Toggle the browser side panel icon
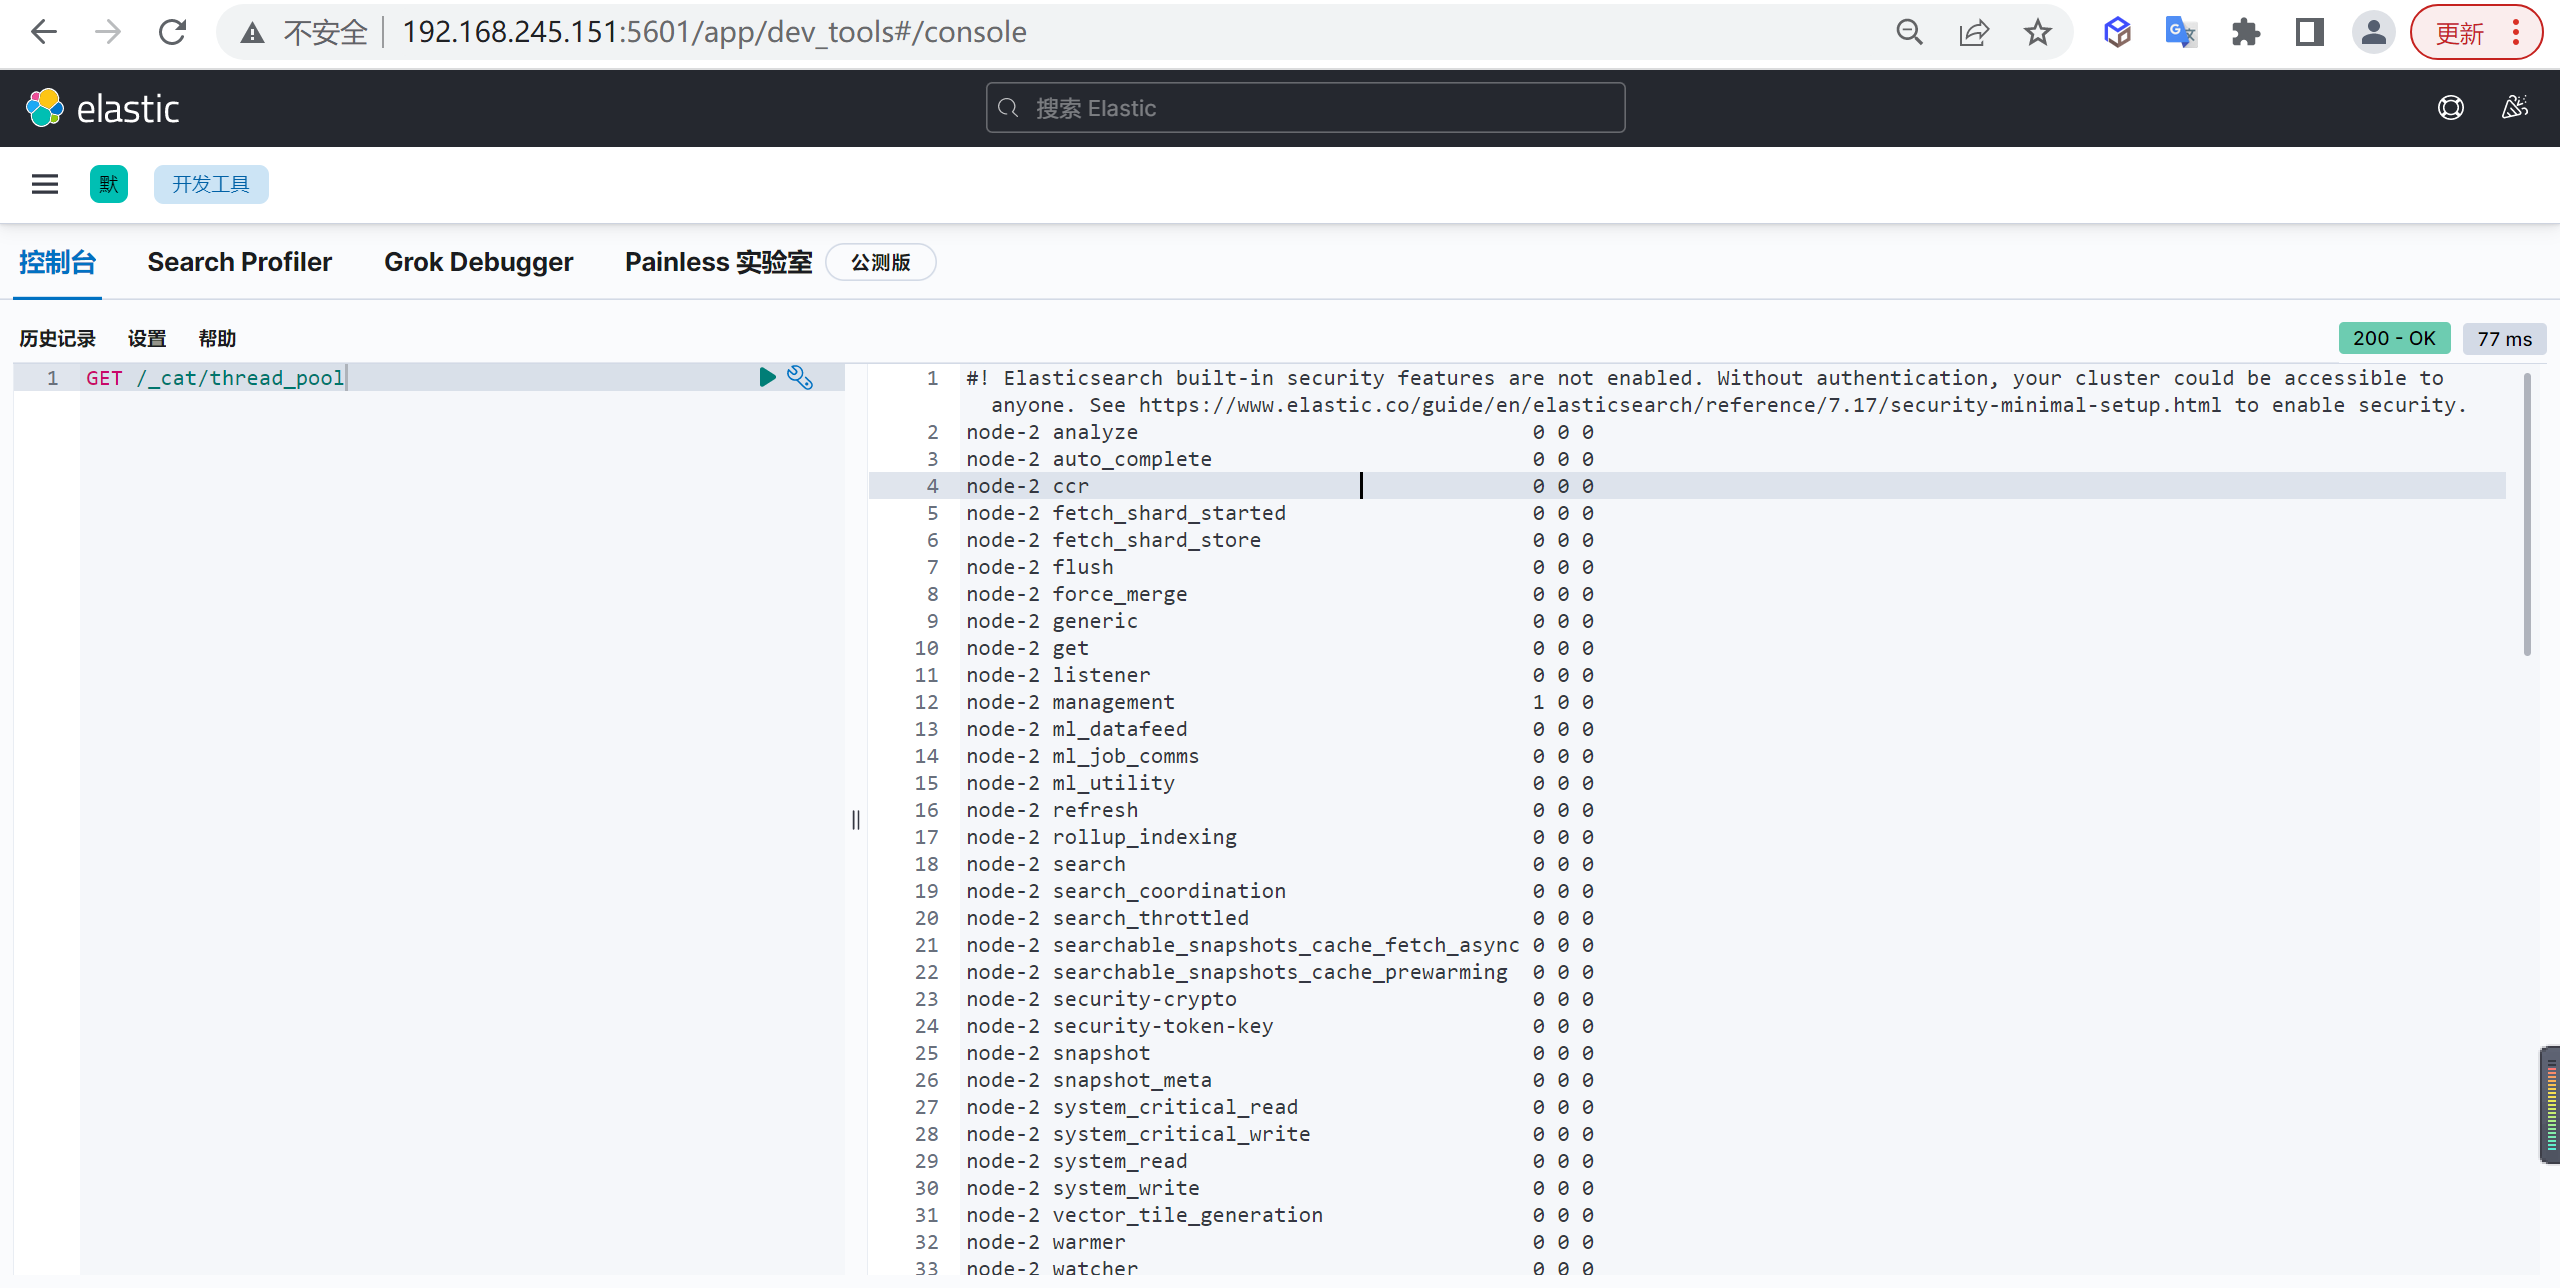 pos(2309,32)
